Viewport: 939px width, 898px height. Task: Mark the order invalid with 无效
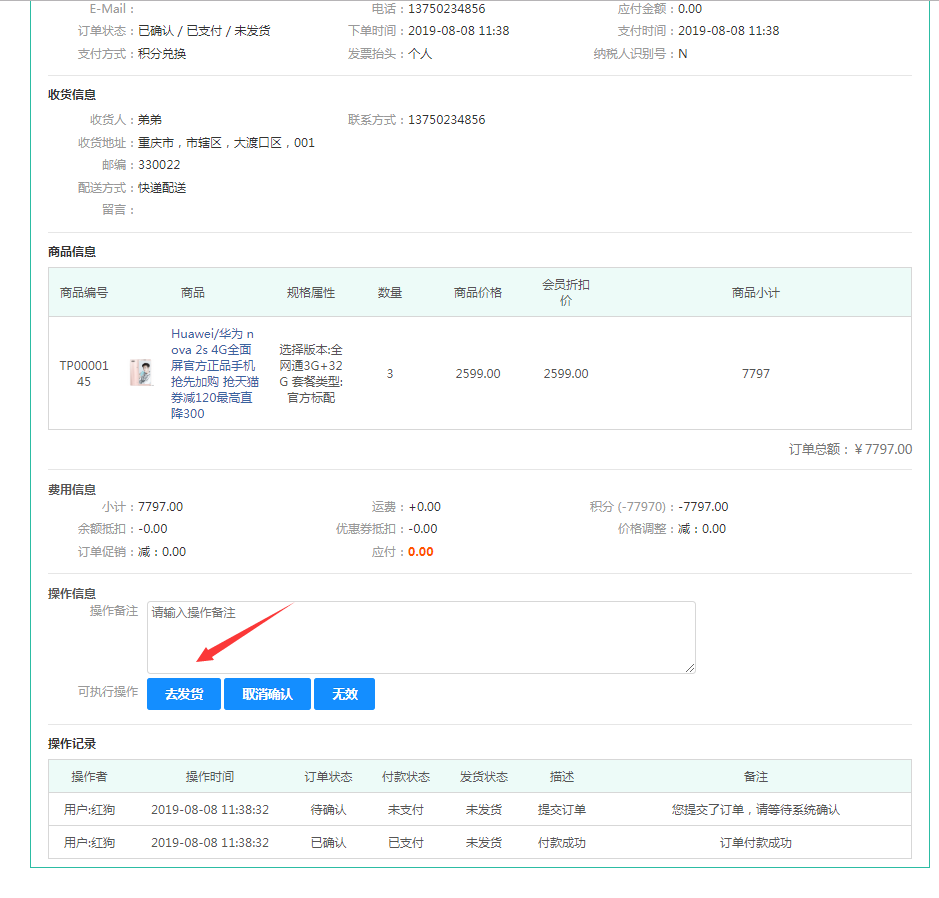tap(344, 694)
